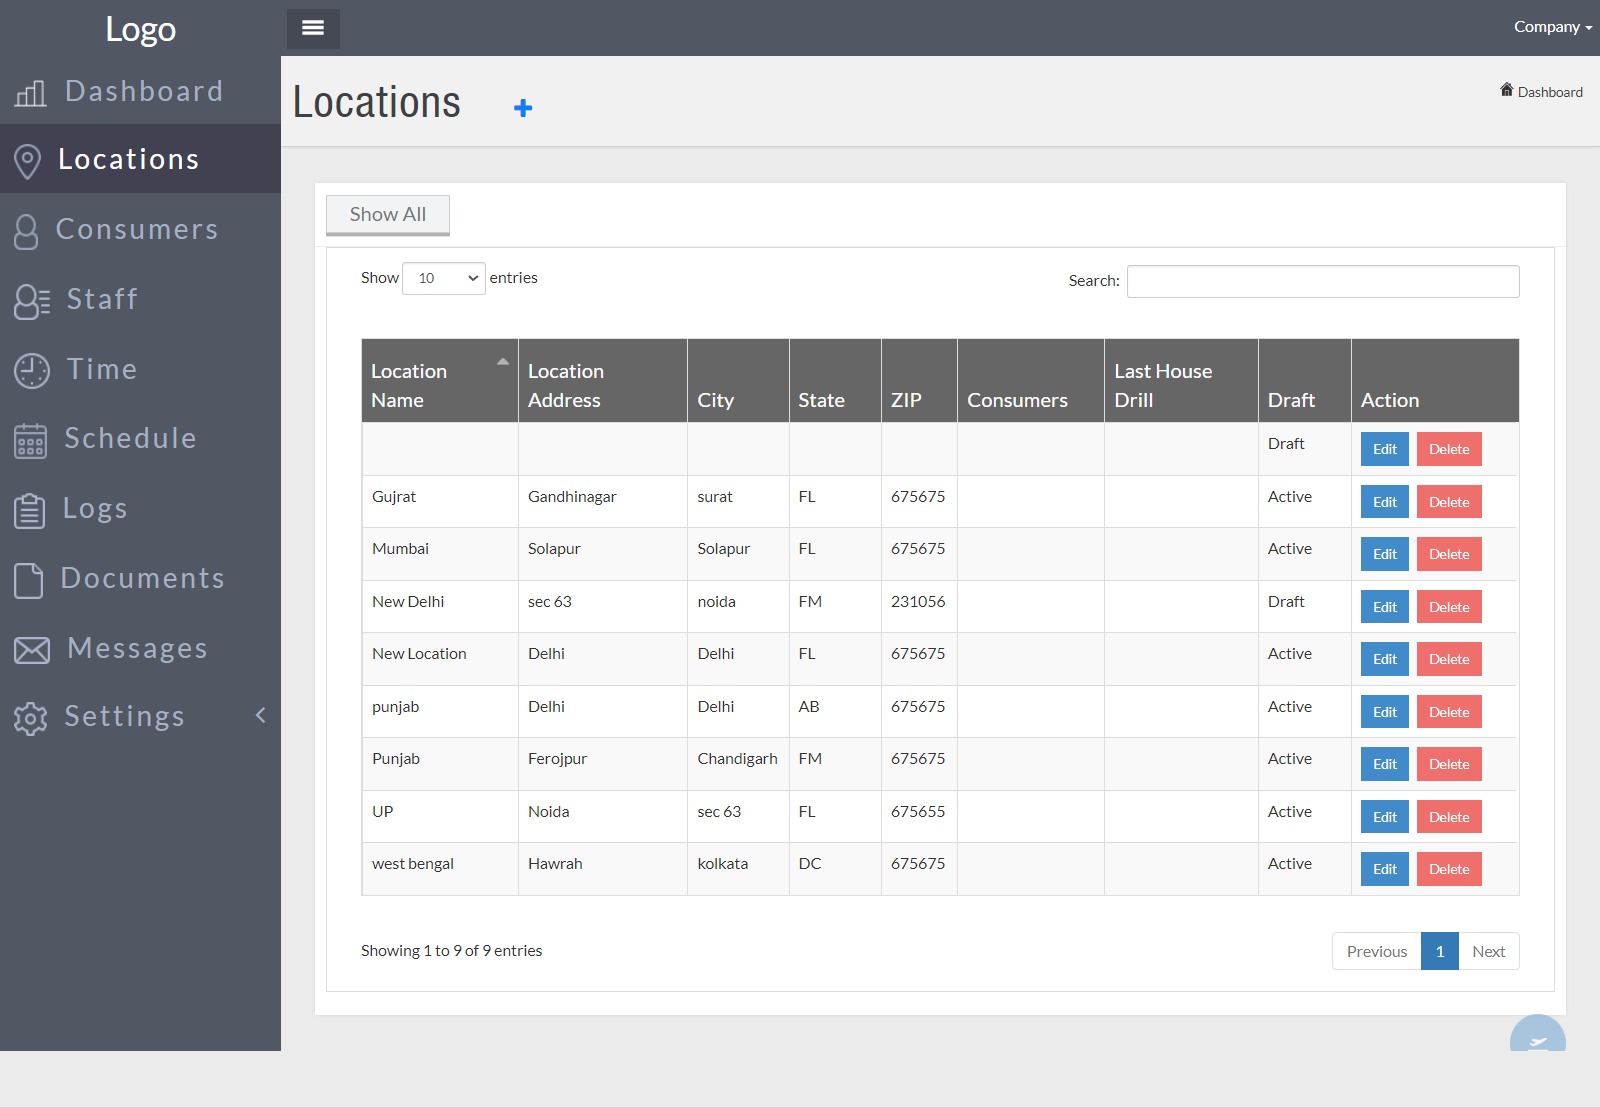Image resolution: width=1600 pixels, height=1107 pixels.
Task: Sort table by the City column header
Action: tap(739, 381)
